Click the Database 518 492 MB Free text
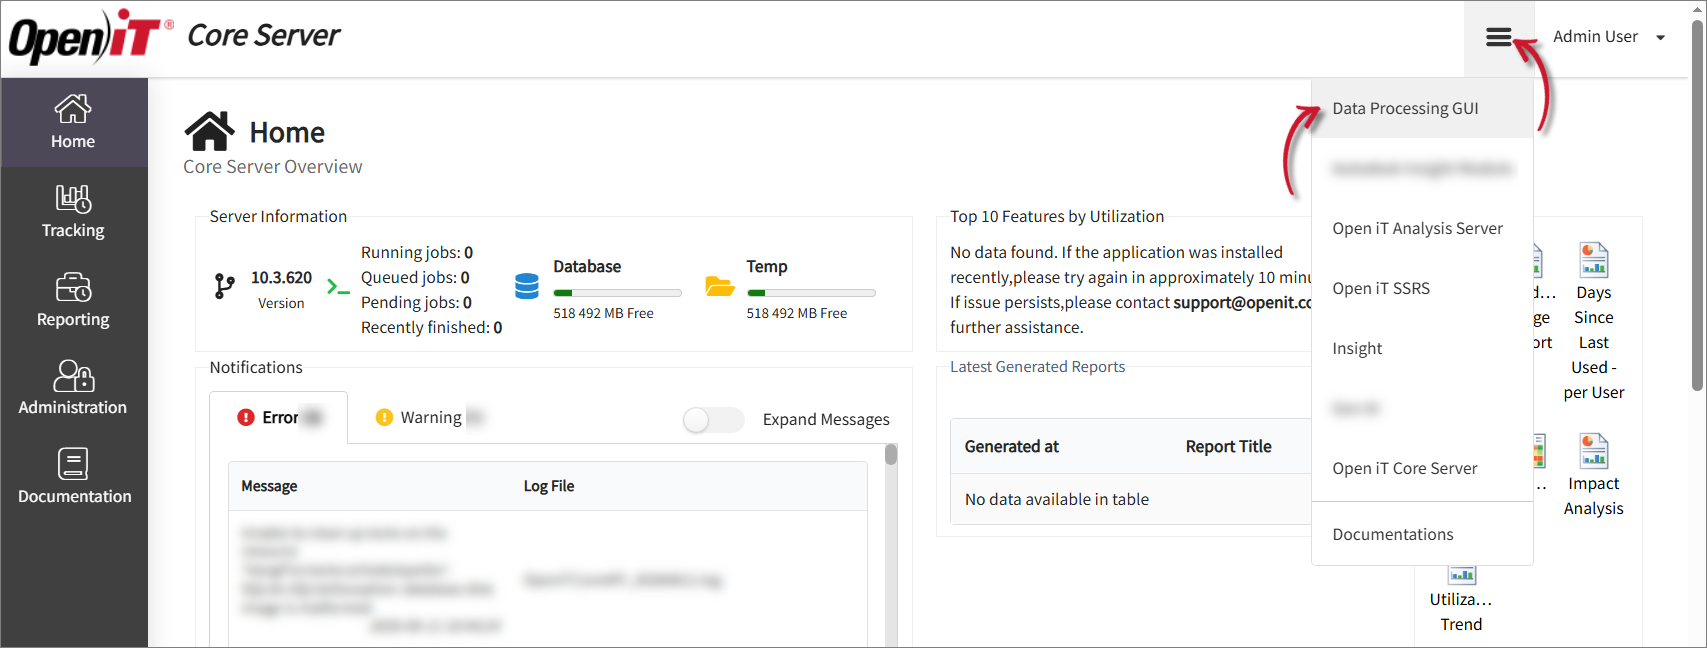Screen dimensions: 1707x648 (603, 313)
